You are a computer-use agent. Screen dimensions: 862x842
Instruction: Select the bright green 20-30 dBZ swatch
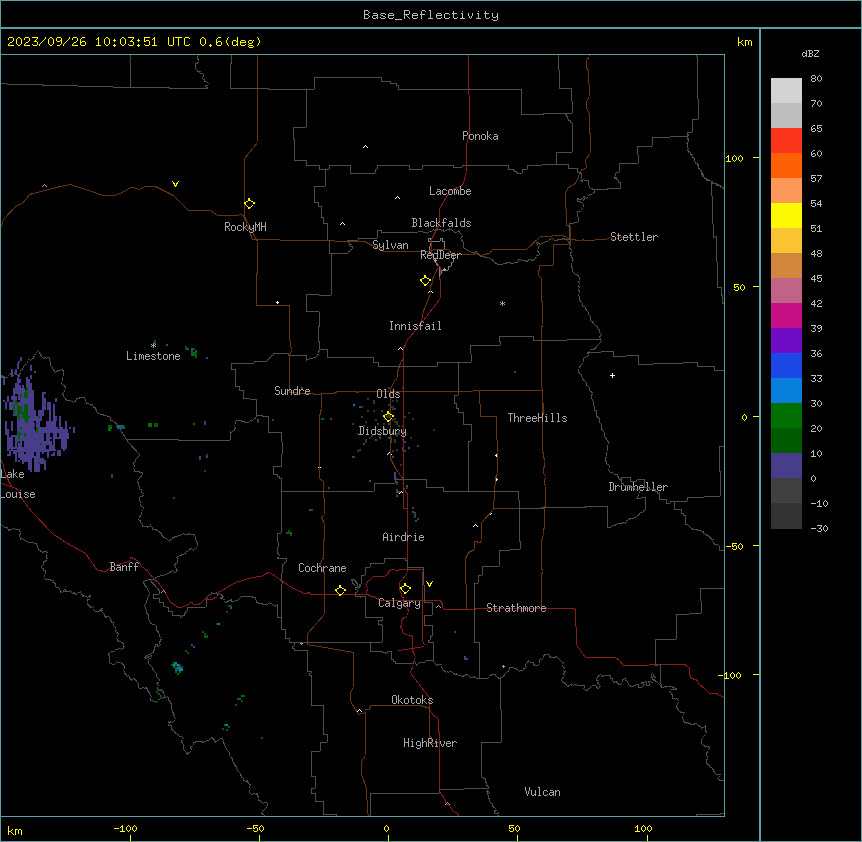click(786, 416)
